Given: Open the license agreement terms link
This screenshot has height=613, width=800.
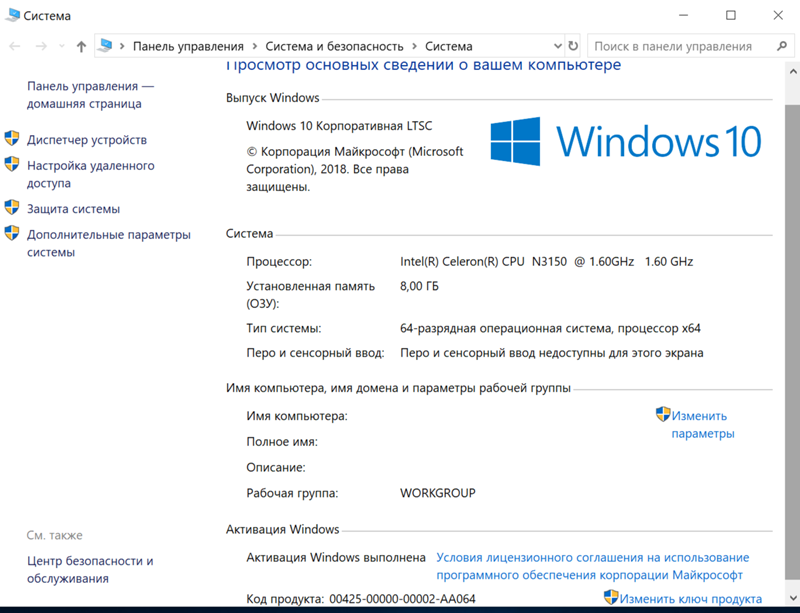Looking at the screenshot, I should 593,566.
